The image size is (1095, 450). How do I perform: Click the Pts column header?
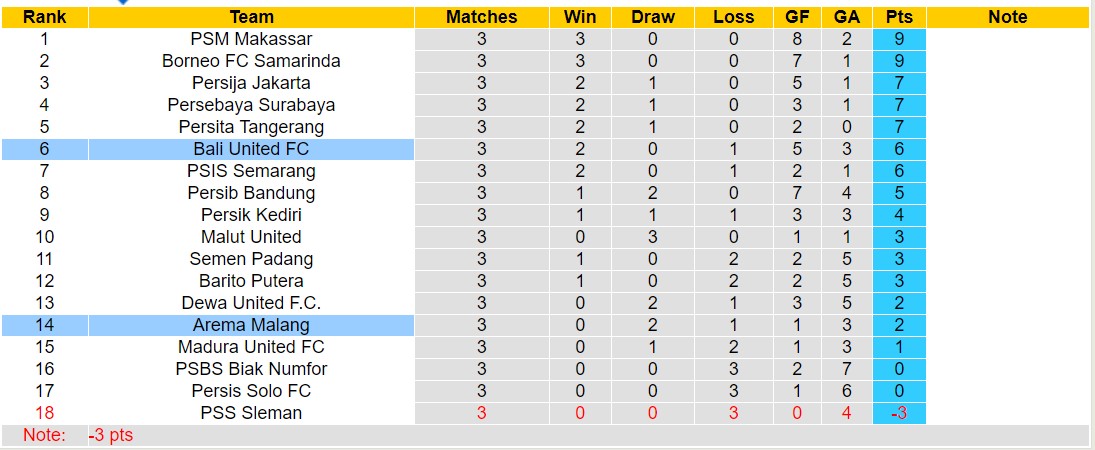[898, 17]
